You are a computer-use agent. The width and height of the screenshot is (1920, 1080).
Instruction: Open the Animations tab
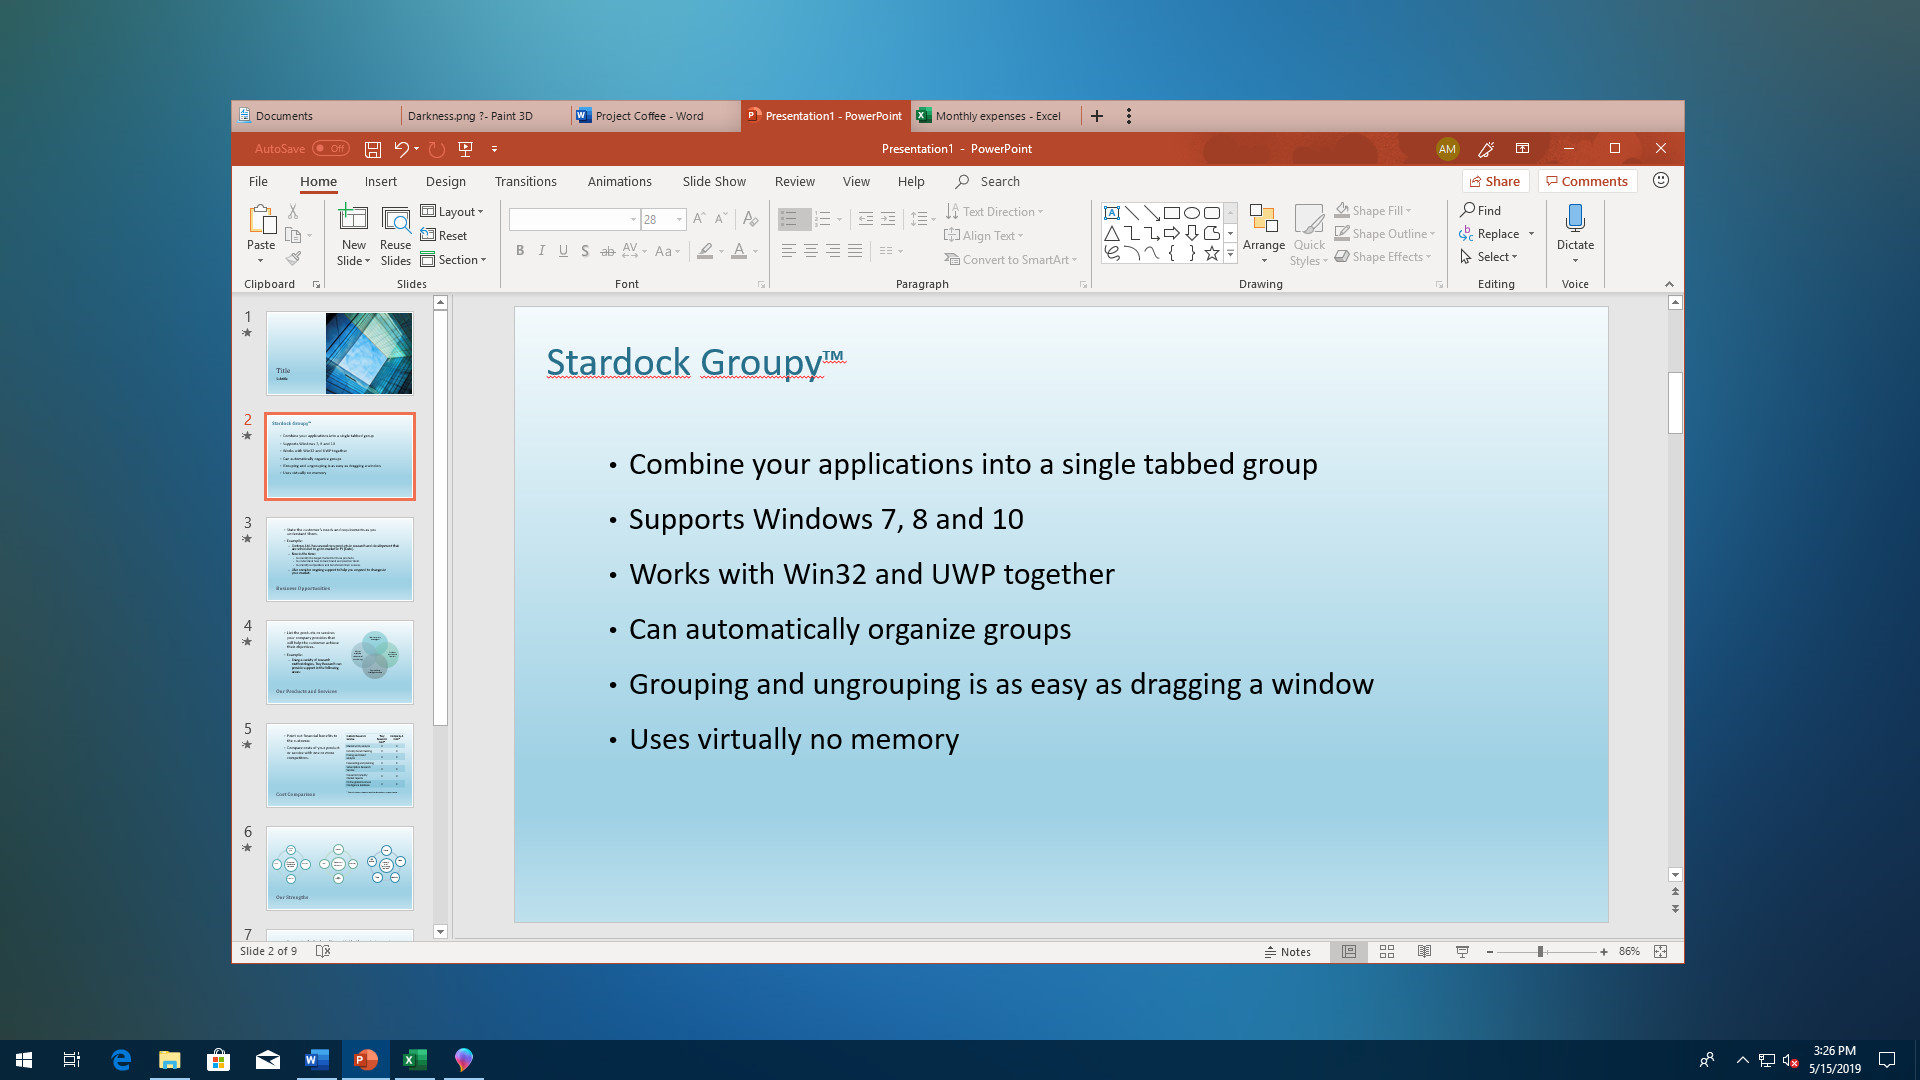619,181
